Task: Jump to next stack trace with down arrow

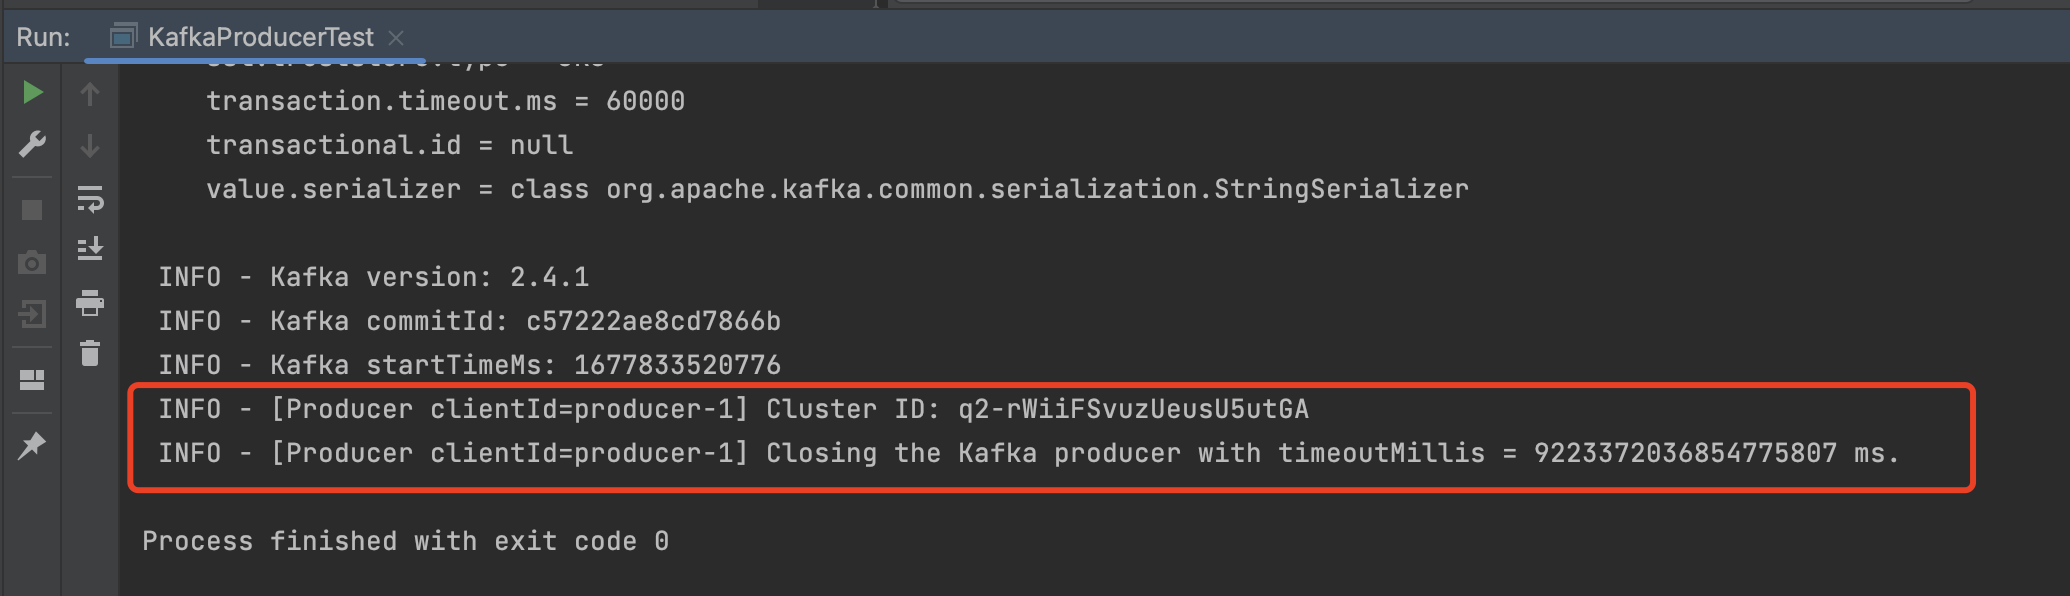Action: coord(90,146)
